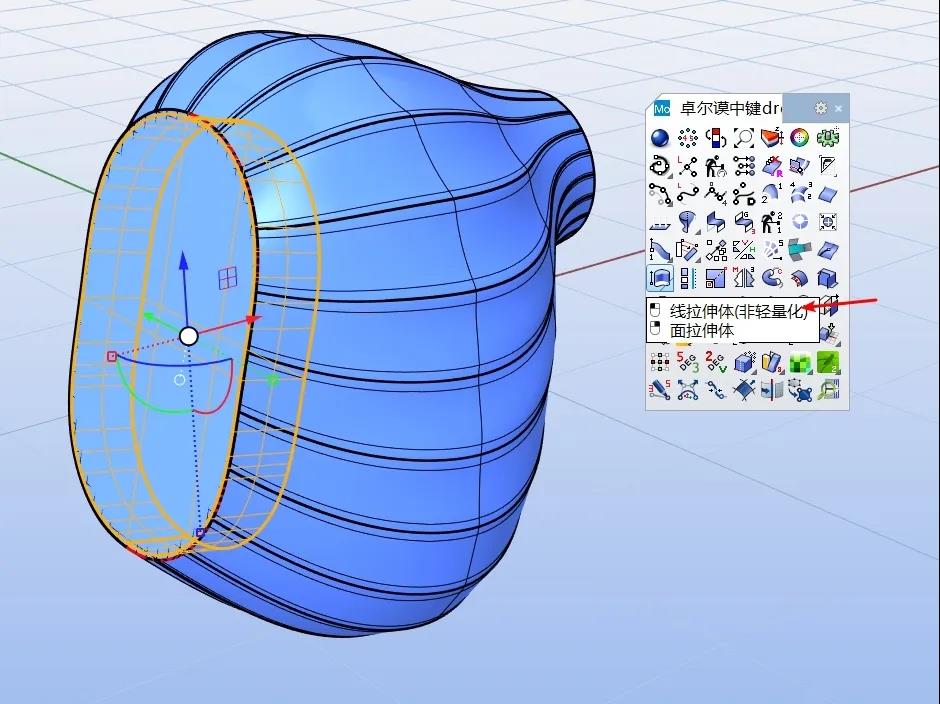The image size is (940, 704).
Task: Click the mirror shapes icon marked M 3
Action: click(744, 279)
